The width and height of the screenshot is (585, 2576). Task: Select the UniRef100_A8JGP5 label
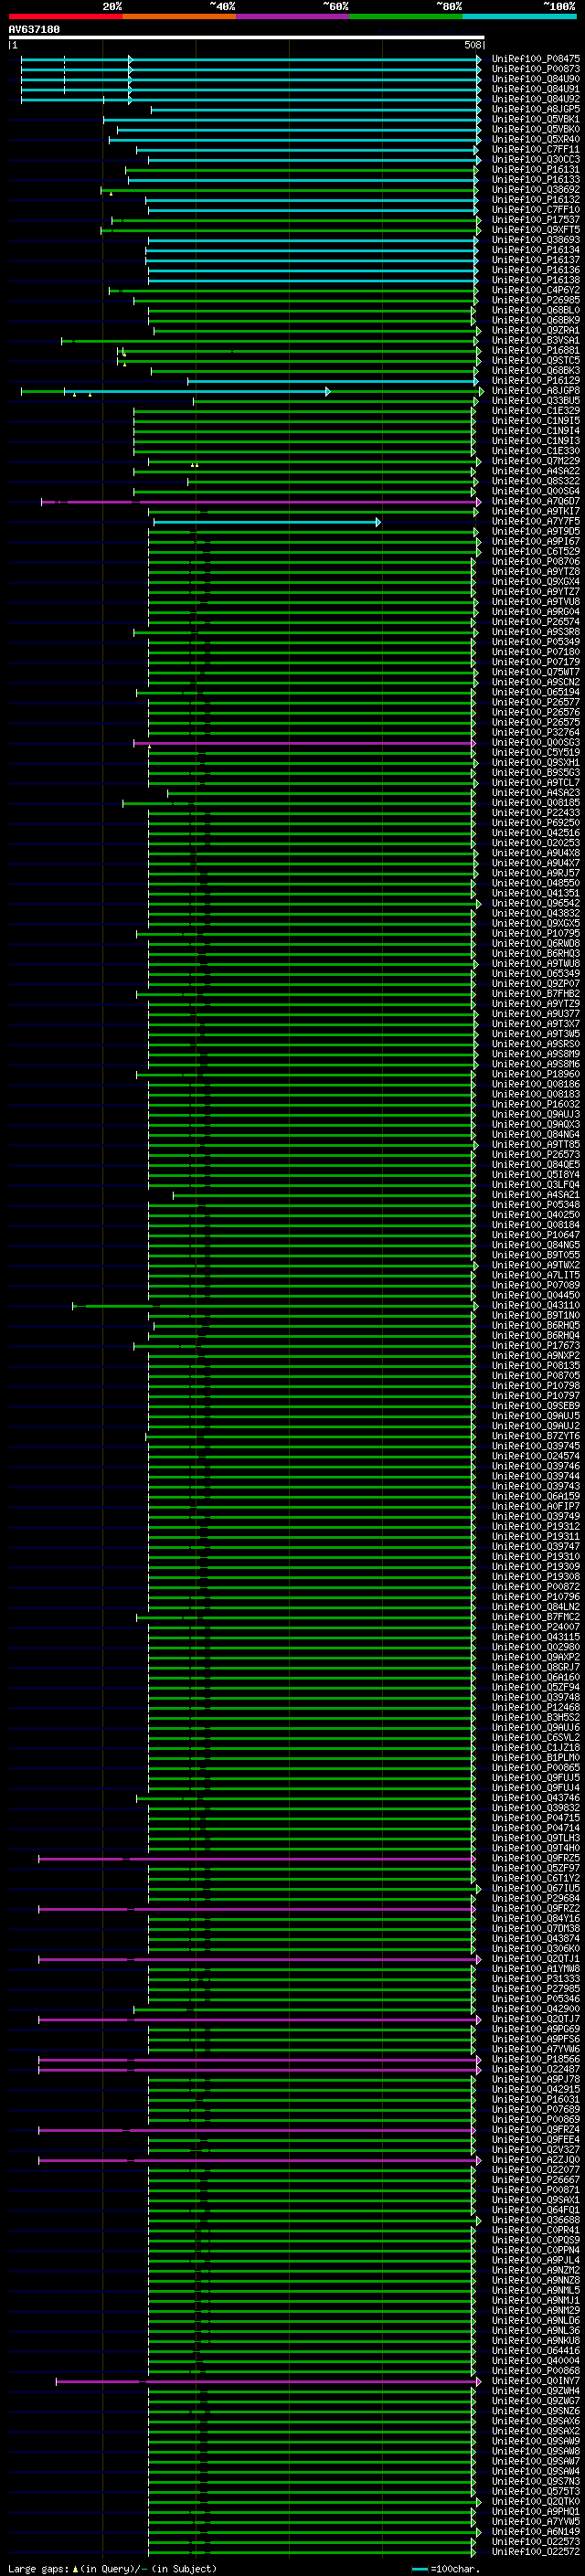(x=536, y=109)
